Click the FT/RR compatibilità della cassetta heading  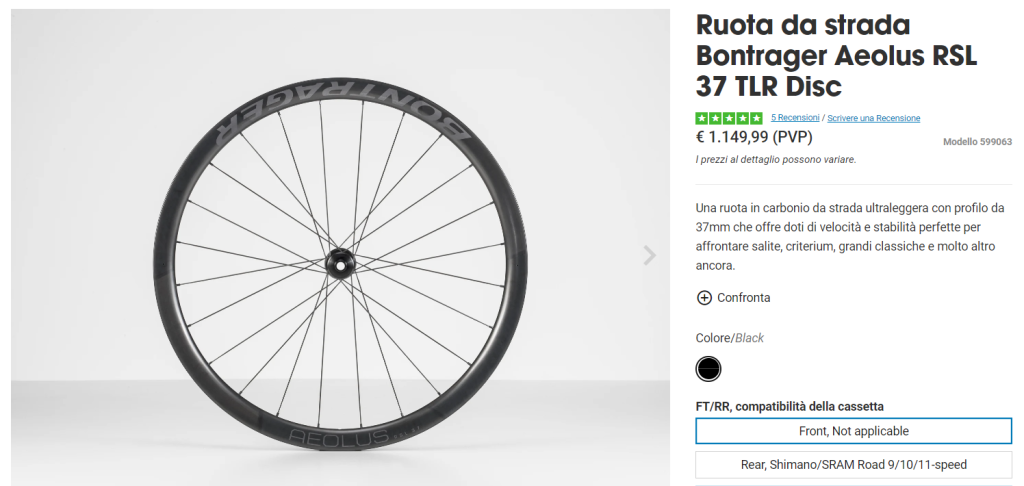789,406
